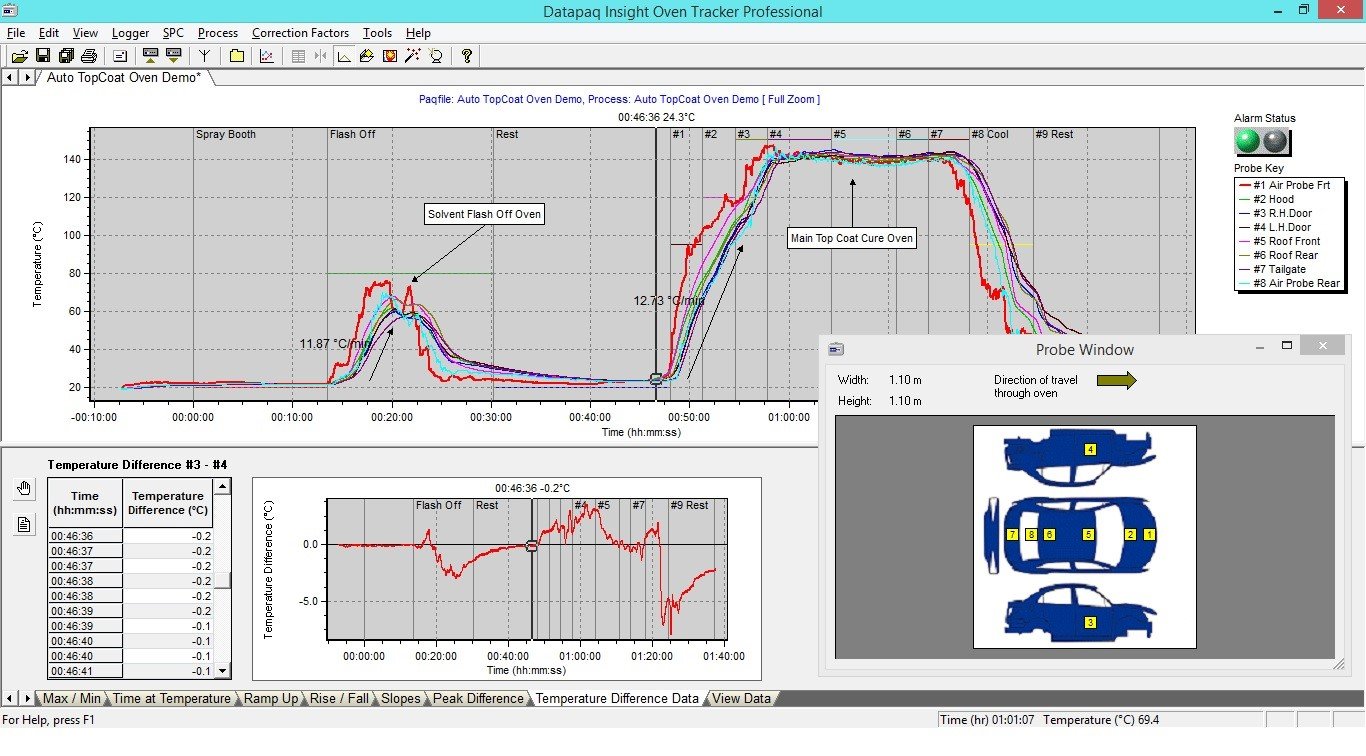Viewport: 1366px width, 756px height.
Task: Click the notes page icon below the hand icon
Action: click(23, 524)
